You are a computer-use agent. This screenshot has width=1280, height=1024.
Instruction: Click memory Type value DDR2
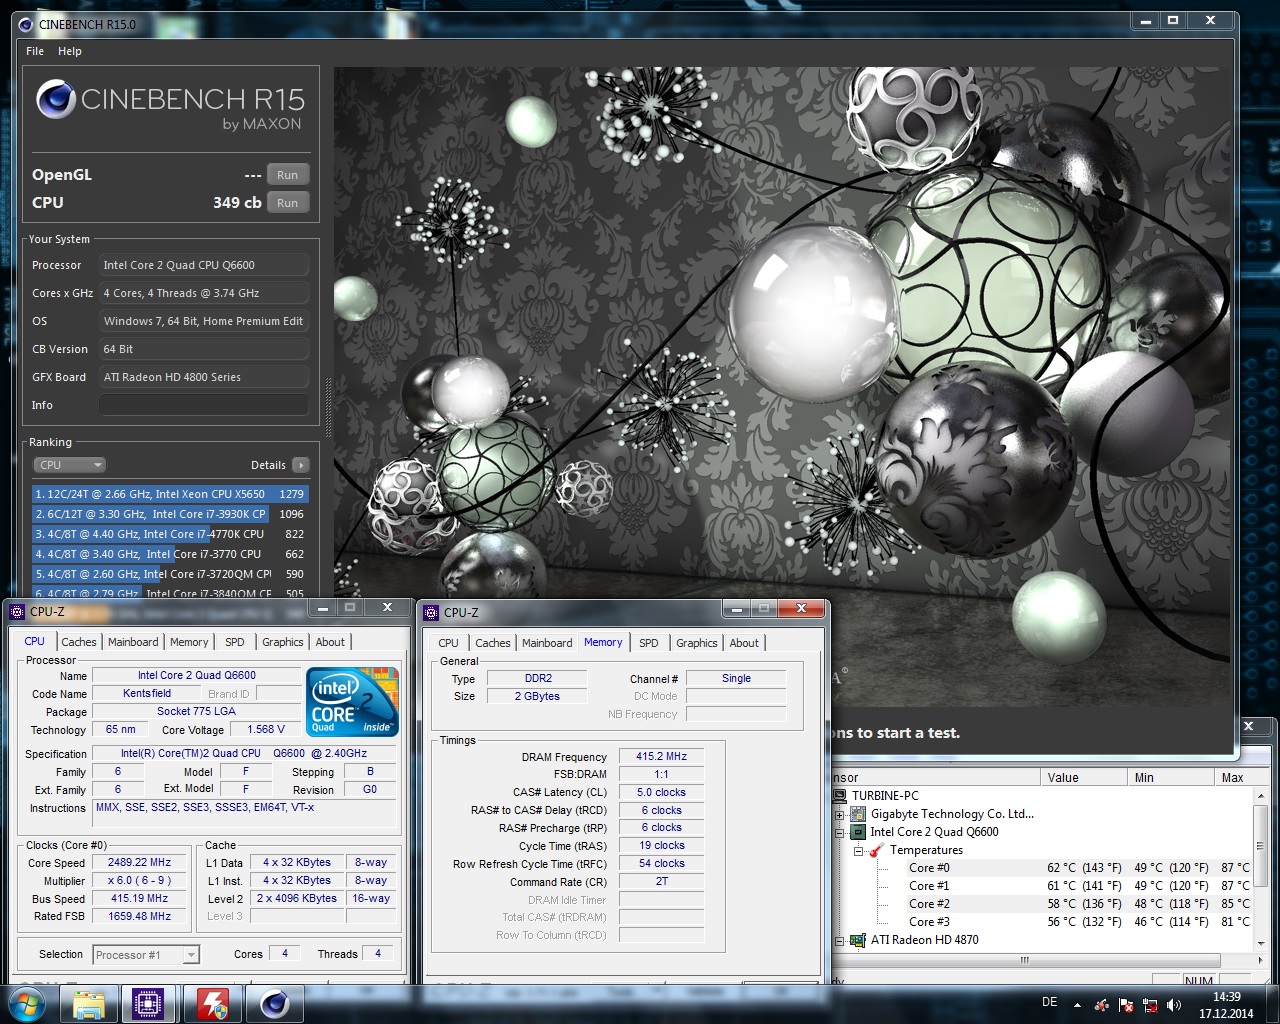point(537,678)
